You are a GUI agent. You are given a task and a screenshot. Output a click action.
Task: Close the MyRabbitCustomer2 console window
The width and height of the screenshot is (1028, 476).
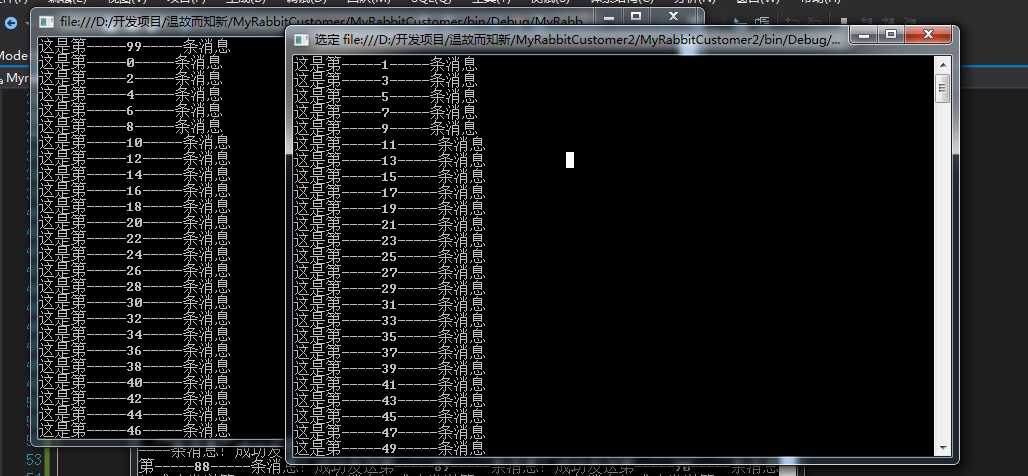928,35
